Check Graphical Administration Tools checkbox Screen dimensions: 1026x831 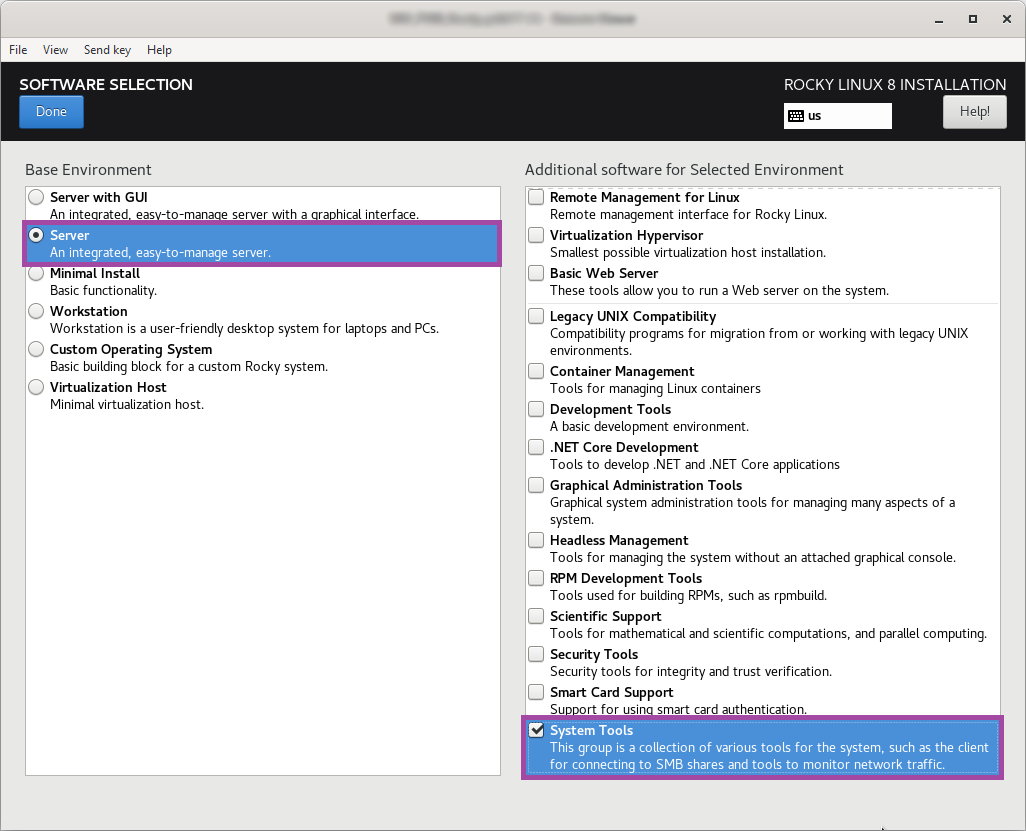pos(536,485)
